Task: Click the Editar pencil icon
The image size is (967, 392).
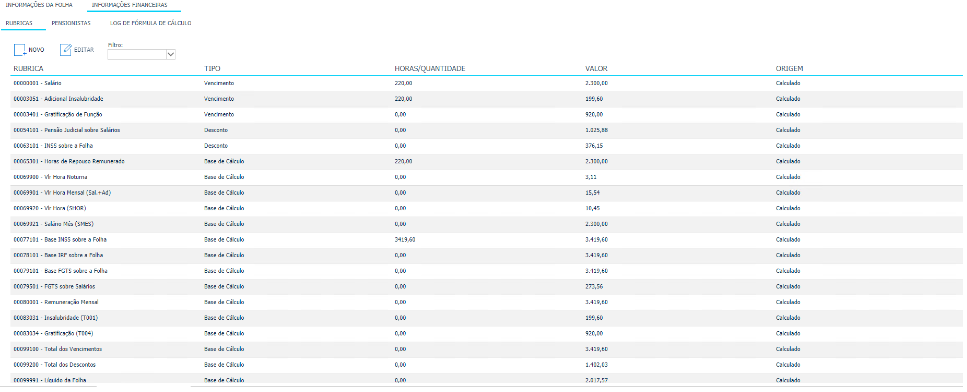Action: coord(66,50)
